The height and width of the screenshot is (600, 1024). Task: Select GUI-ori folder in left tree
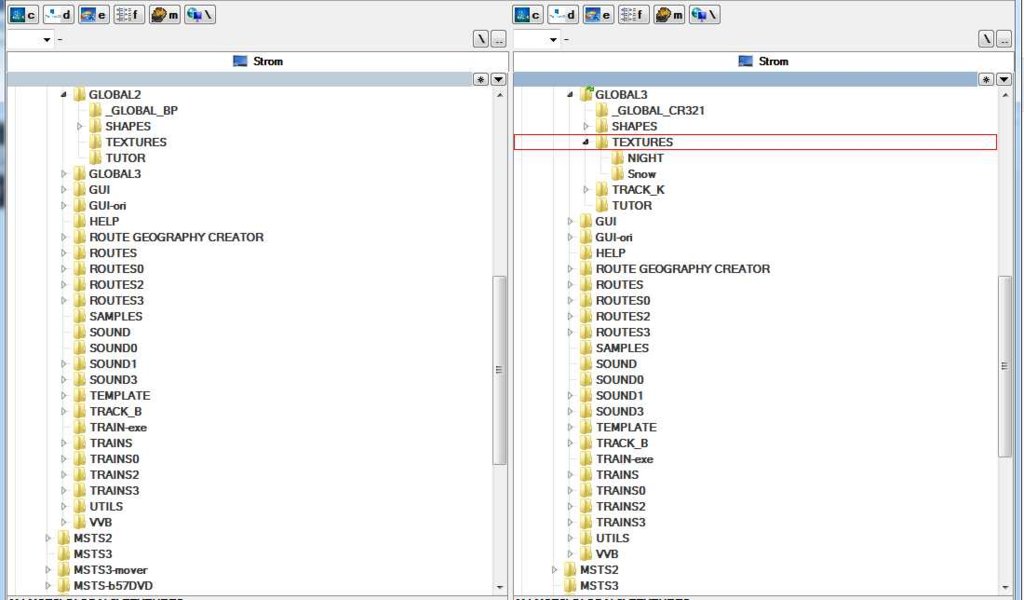point(107,205)
